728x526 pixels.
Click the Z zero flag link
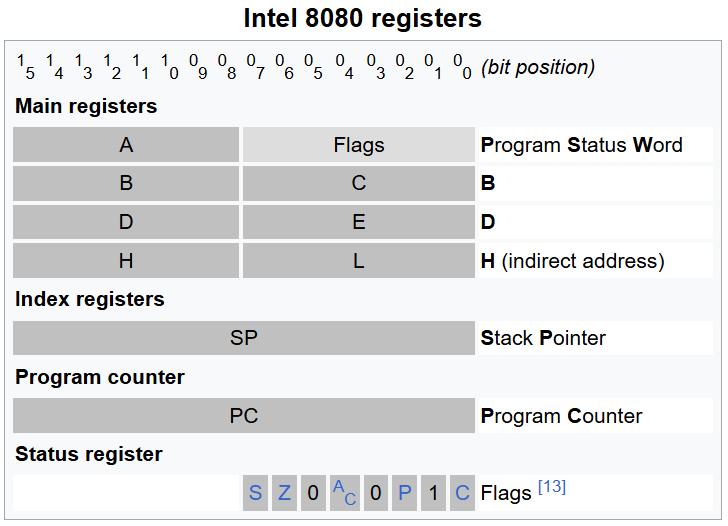click(284, 493)
